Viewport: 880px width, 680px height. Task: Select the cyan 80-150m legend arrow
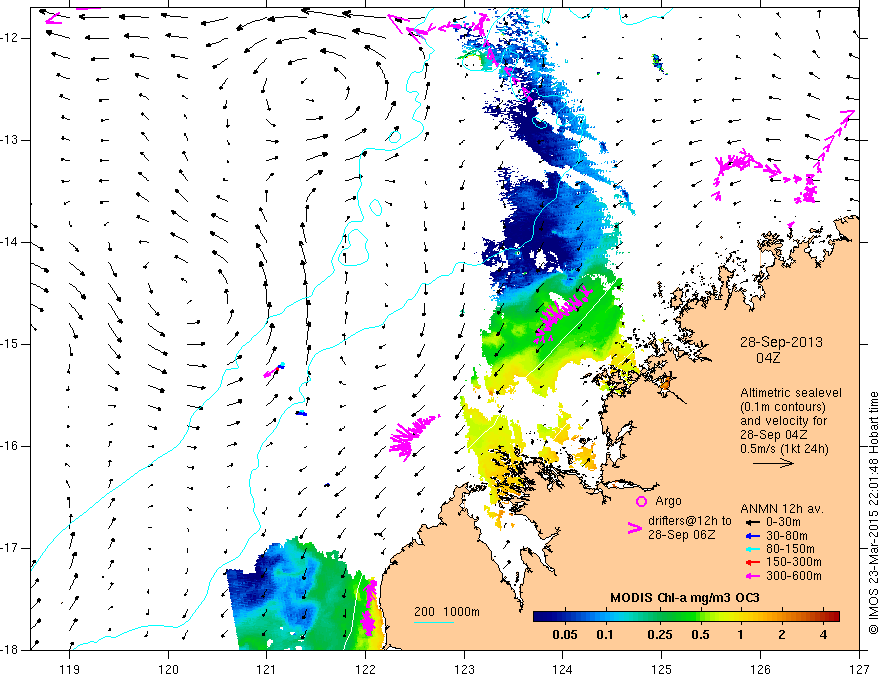point(752,549)
